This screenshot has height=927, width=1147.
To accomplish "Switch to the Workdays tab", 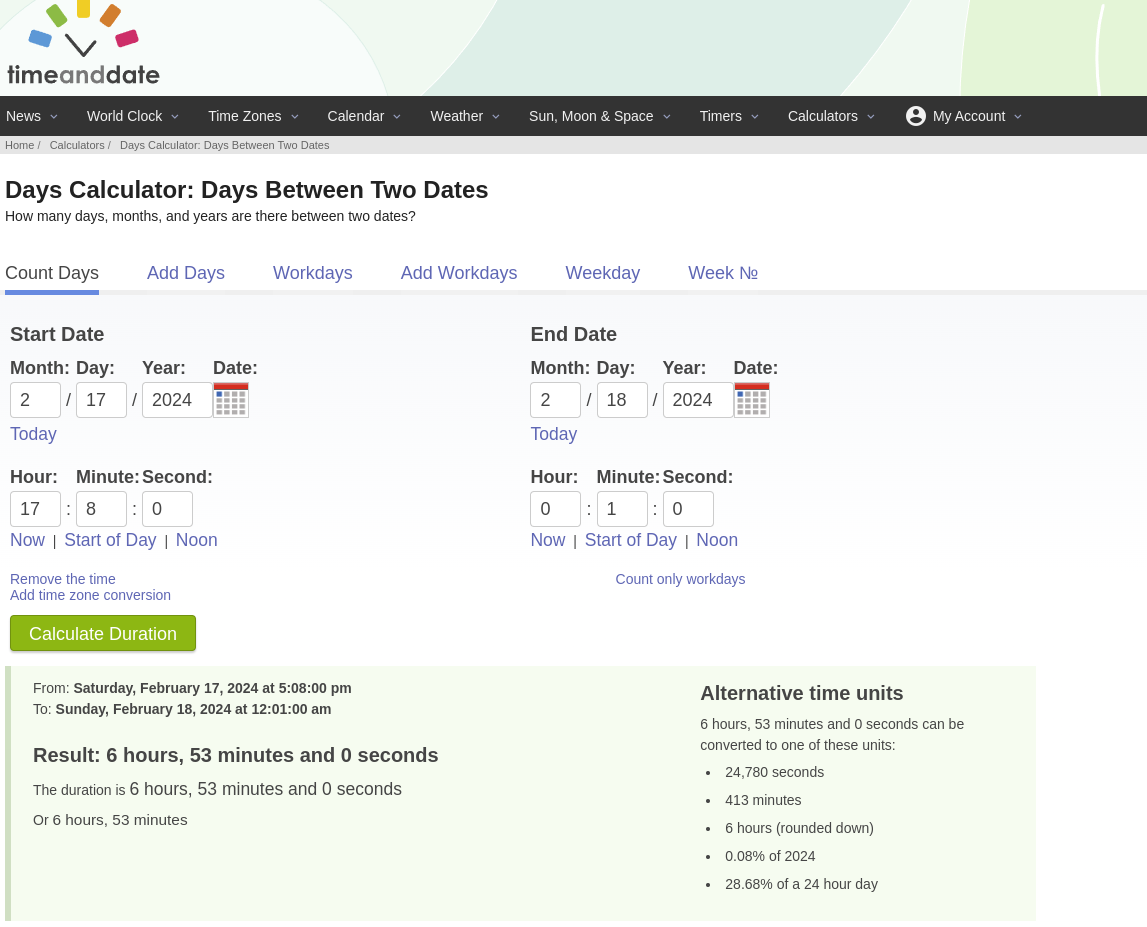I will coord(312,273).
